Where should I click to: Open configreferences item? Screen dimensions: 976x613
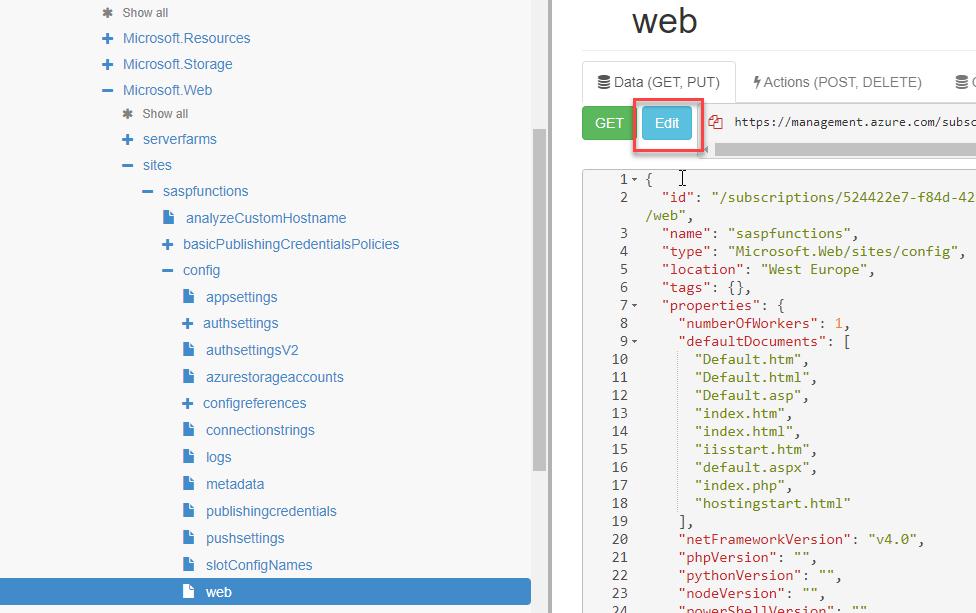255,403
